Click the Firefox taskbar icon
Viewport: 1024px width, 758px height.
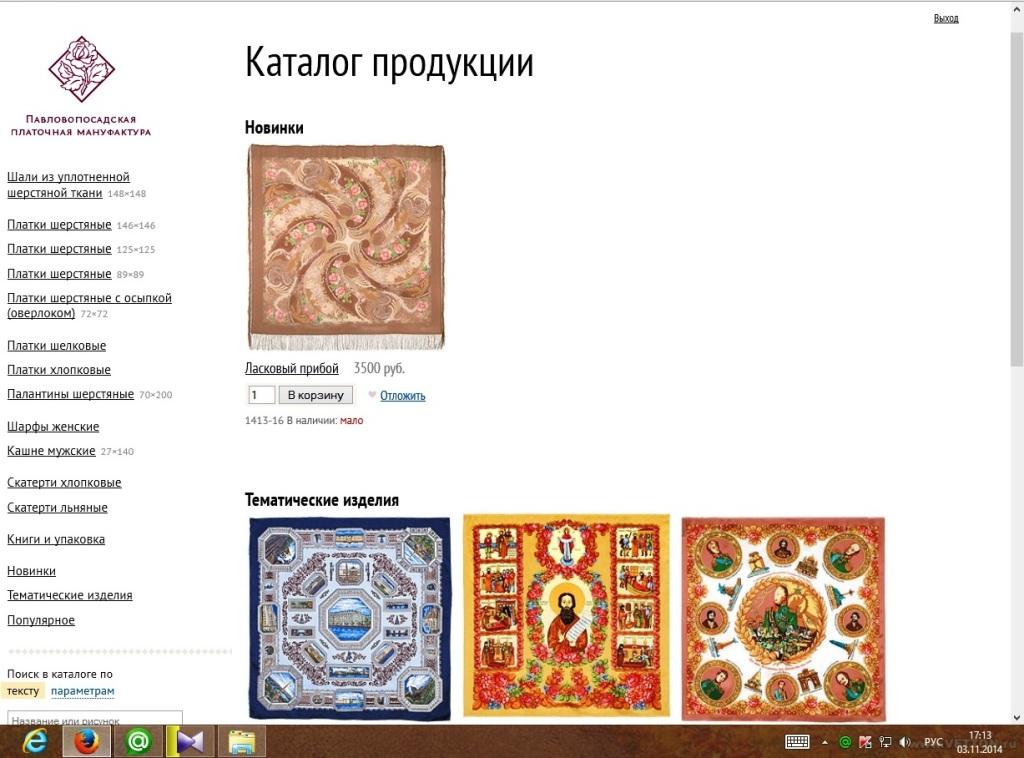[x=87, y=741]
